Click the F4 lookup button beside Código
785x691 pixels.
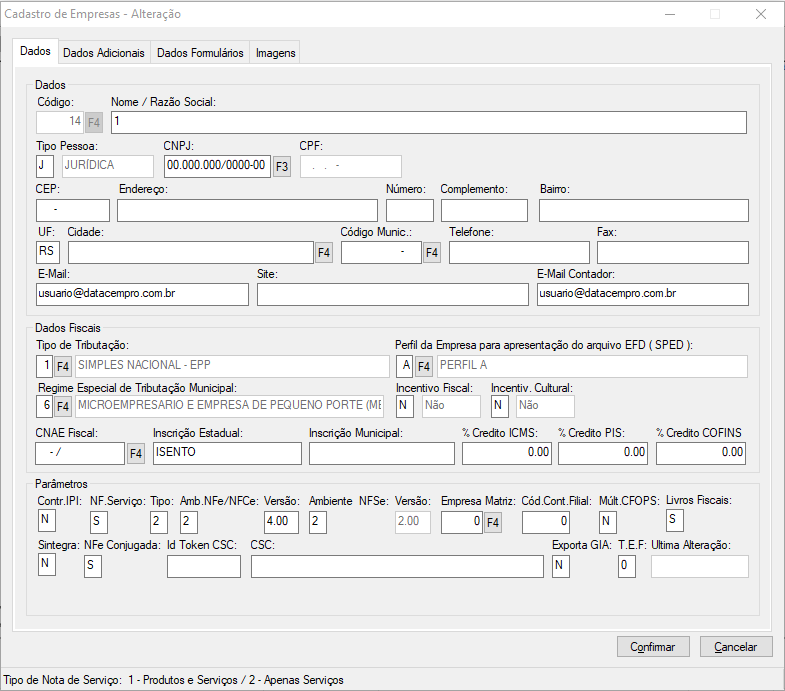[94, 123]
